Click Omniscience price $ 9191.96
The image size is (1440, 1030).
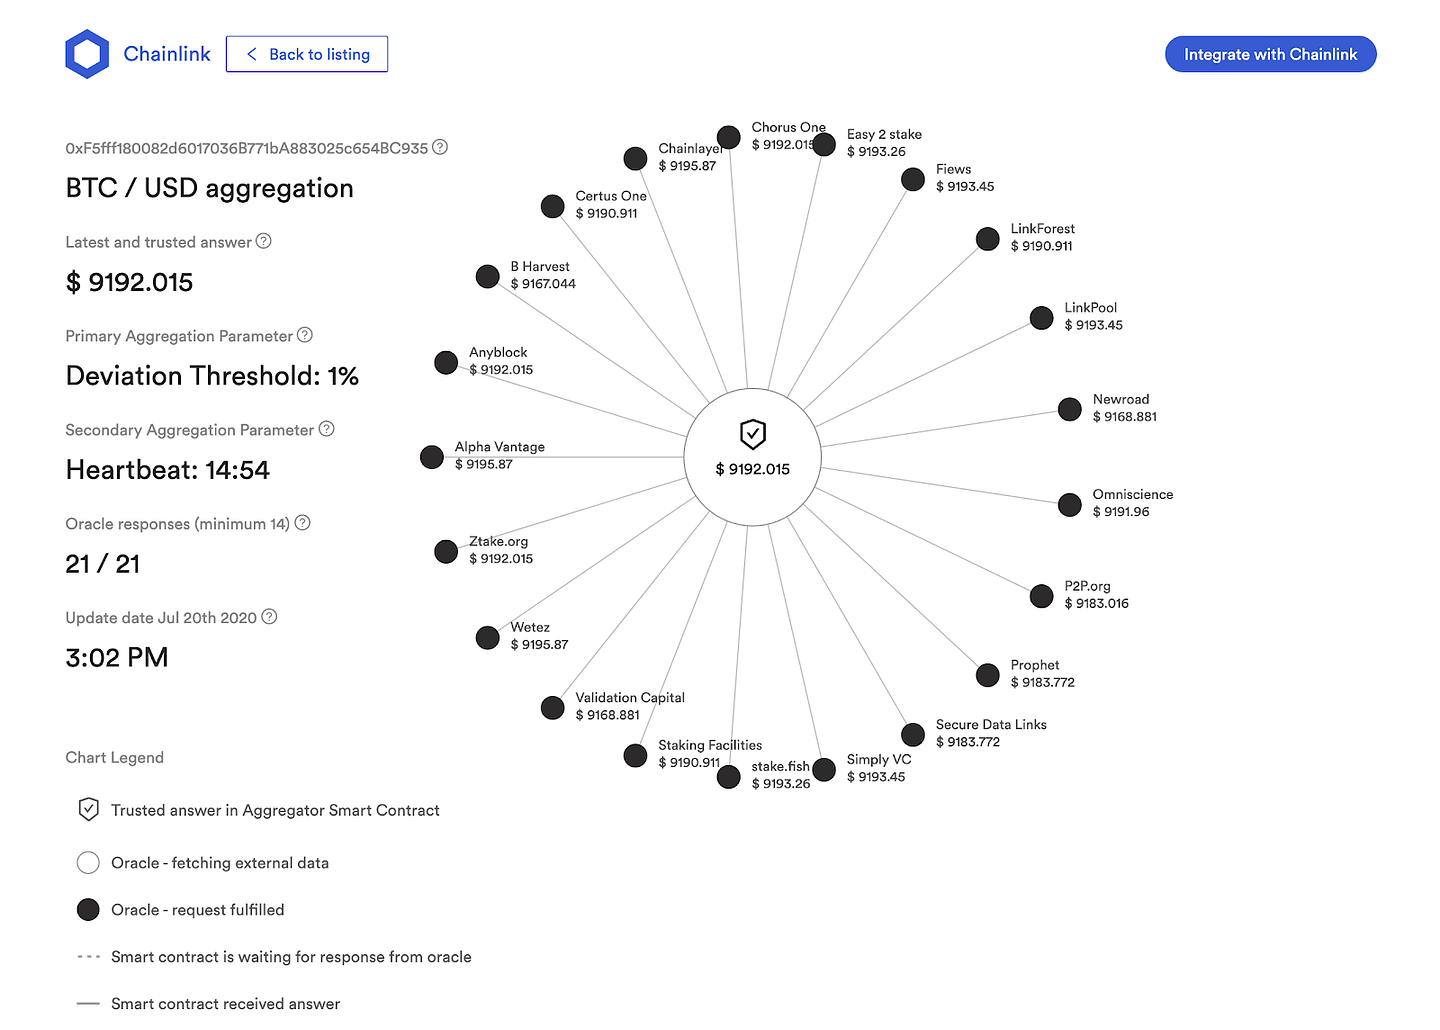pyautogui.click(x=1121, y=512)
